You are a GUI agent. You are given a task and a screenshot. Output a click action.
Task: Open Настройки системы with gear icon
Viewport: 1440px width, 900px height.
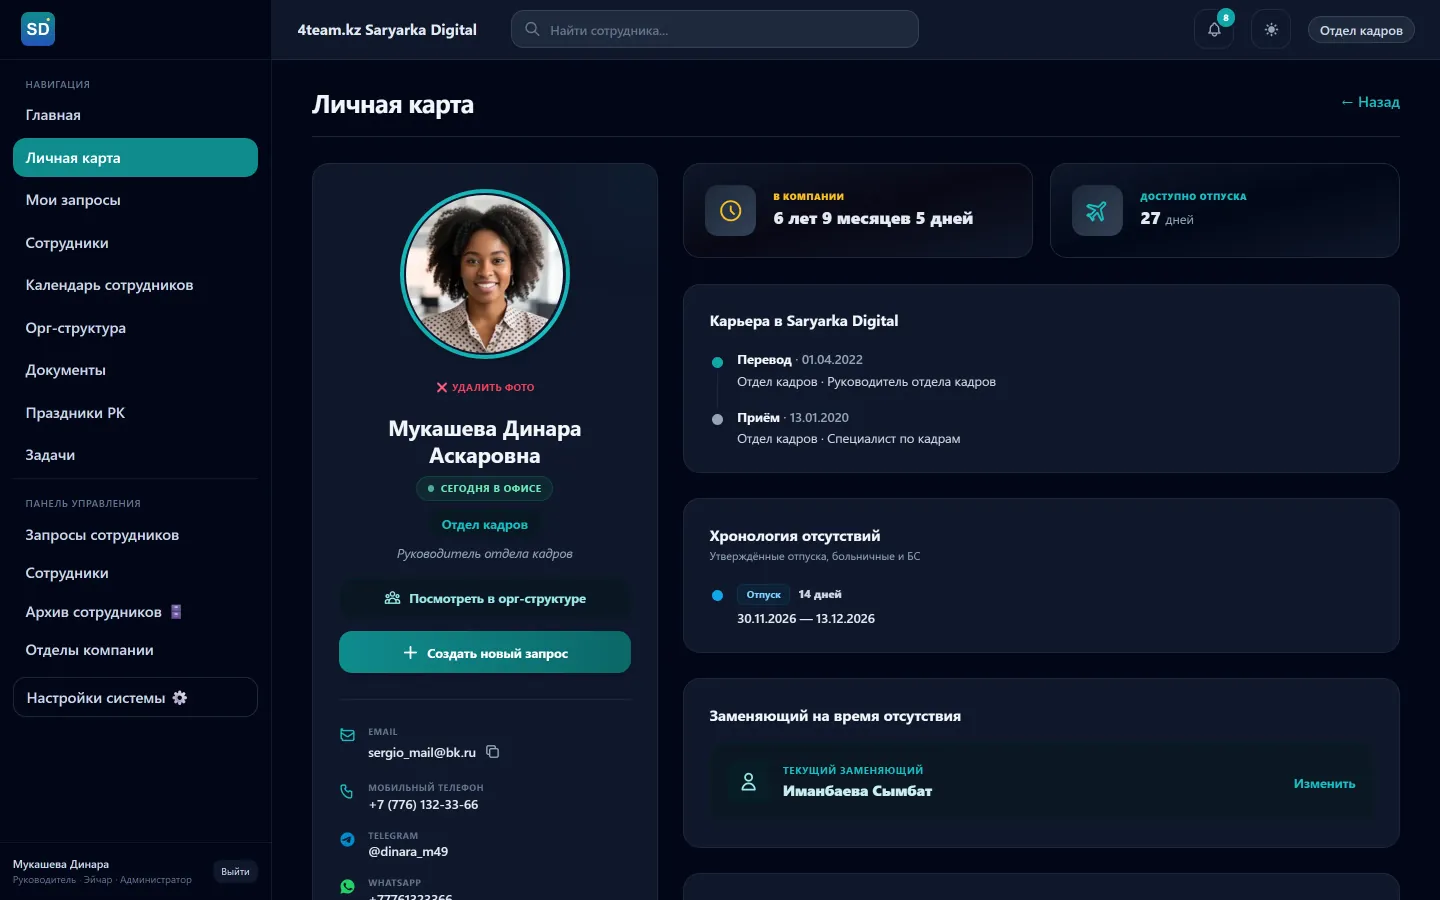point(135,697)
